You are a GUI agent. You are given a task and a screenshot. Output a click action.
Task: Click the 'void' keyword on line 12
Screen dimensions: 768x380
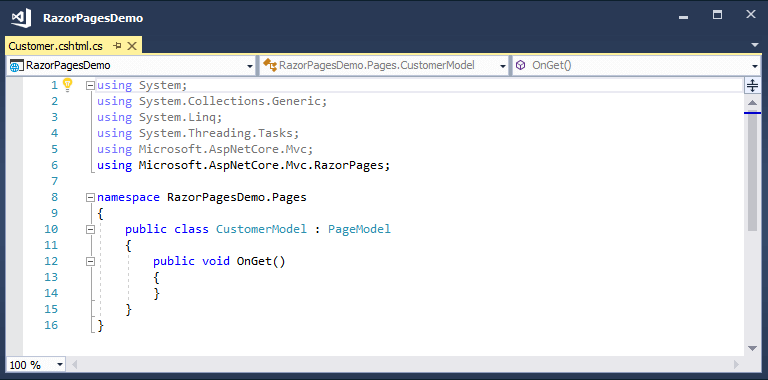point(216,261)
